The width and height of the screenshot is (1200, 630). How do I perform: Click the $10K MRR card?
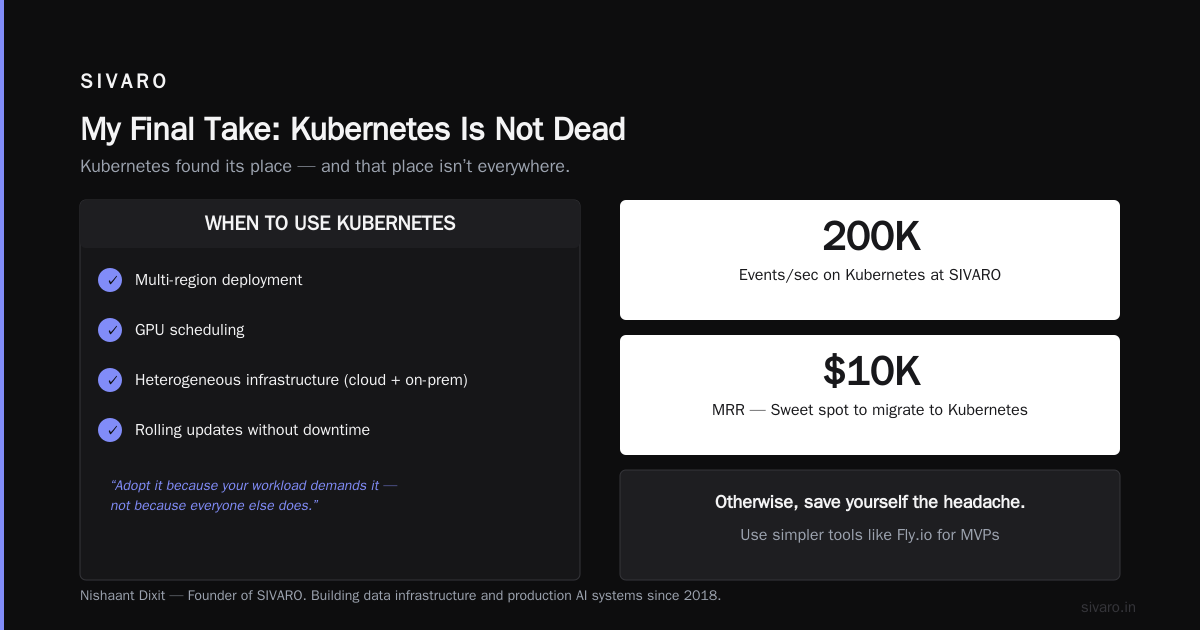tap(870, 395)
